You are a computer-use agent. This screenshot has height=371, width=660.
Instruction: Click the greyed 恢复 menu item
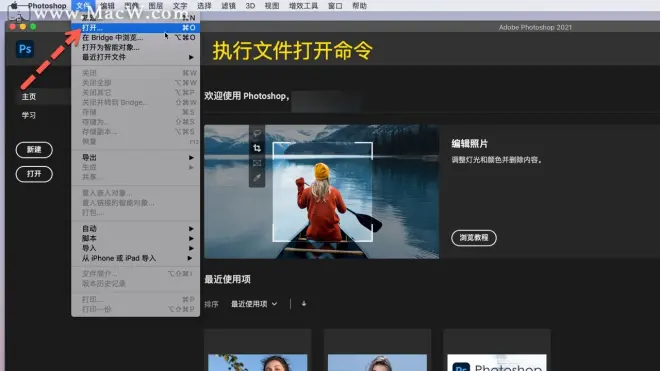click(136, 141)
